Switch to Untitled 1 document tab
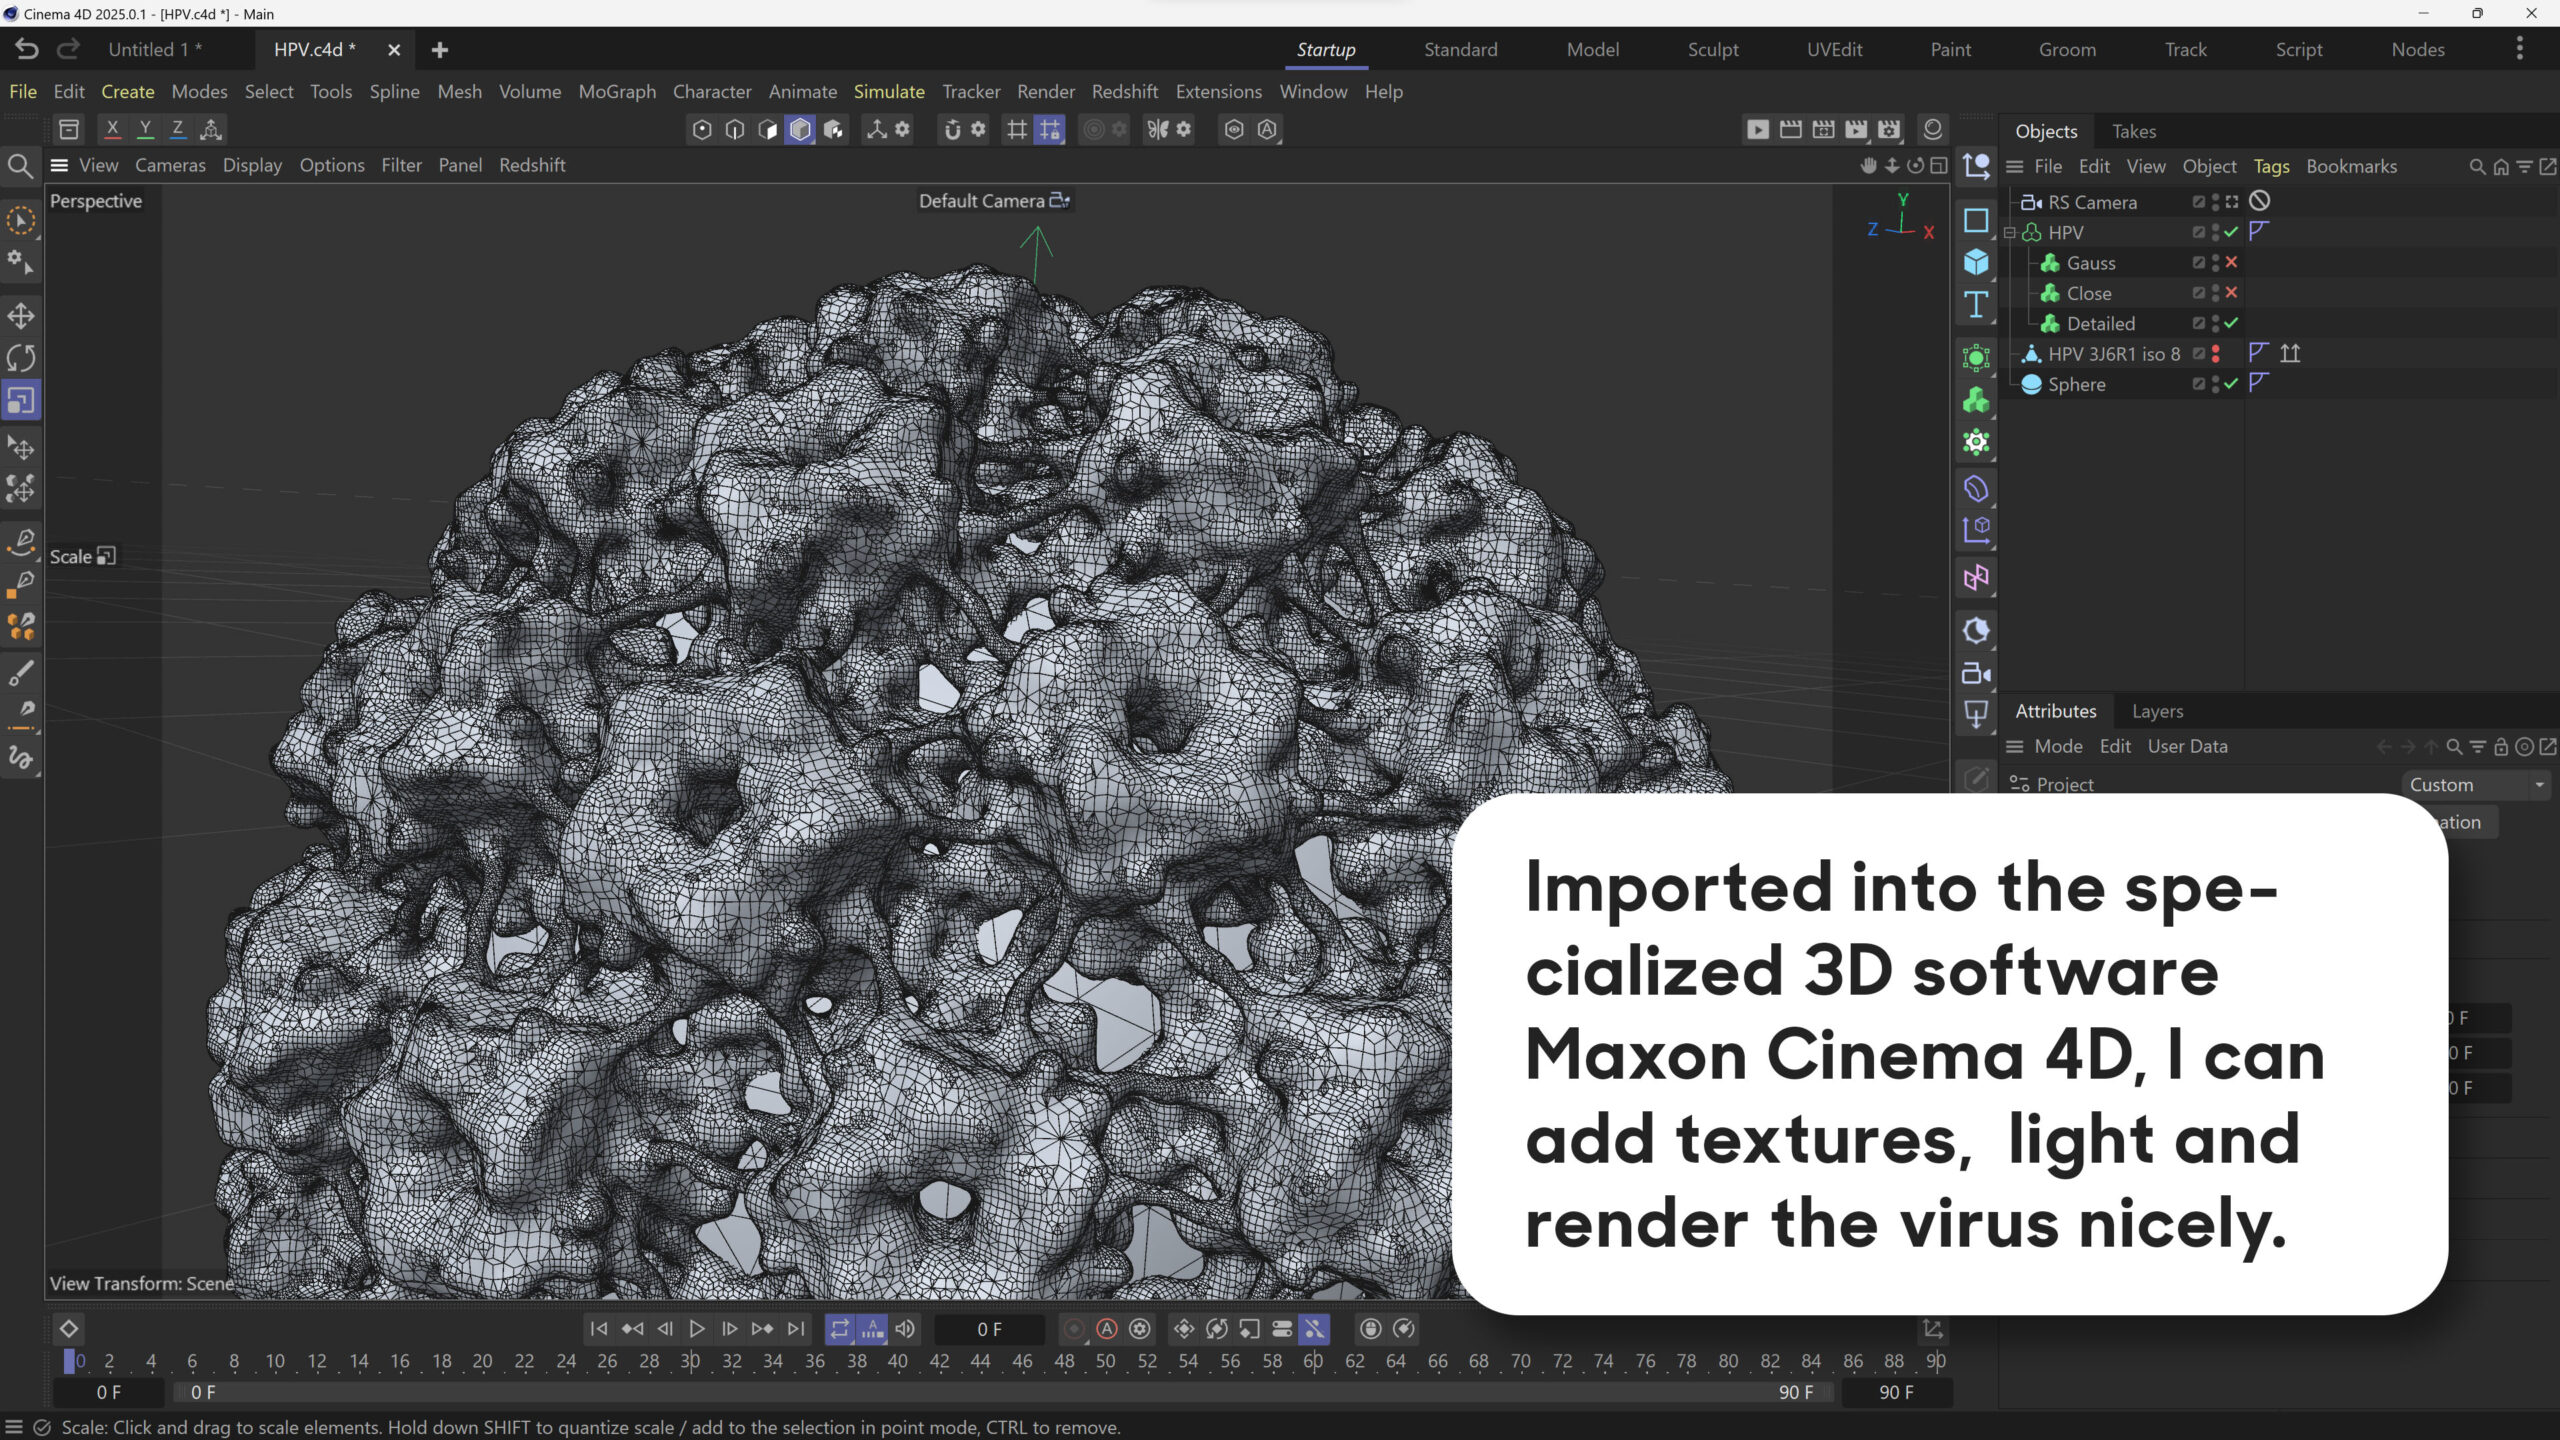The height and width of the screenshot is (1440, 2560). (x=155, y=49)
